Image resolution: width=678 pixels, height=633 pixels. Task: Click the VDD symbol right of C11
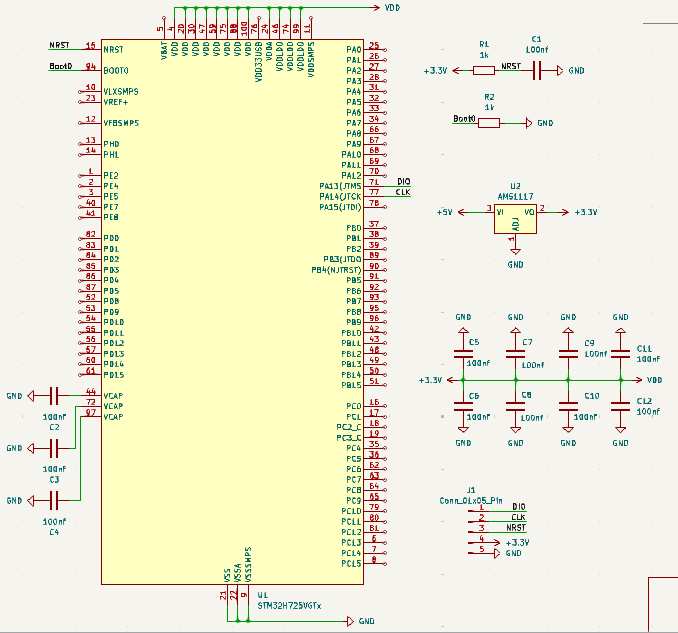tap(648, 380)
